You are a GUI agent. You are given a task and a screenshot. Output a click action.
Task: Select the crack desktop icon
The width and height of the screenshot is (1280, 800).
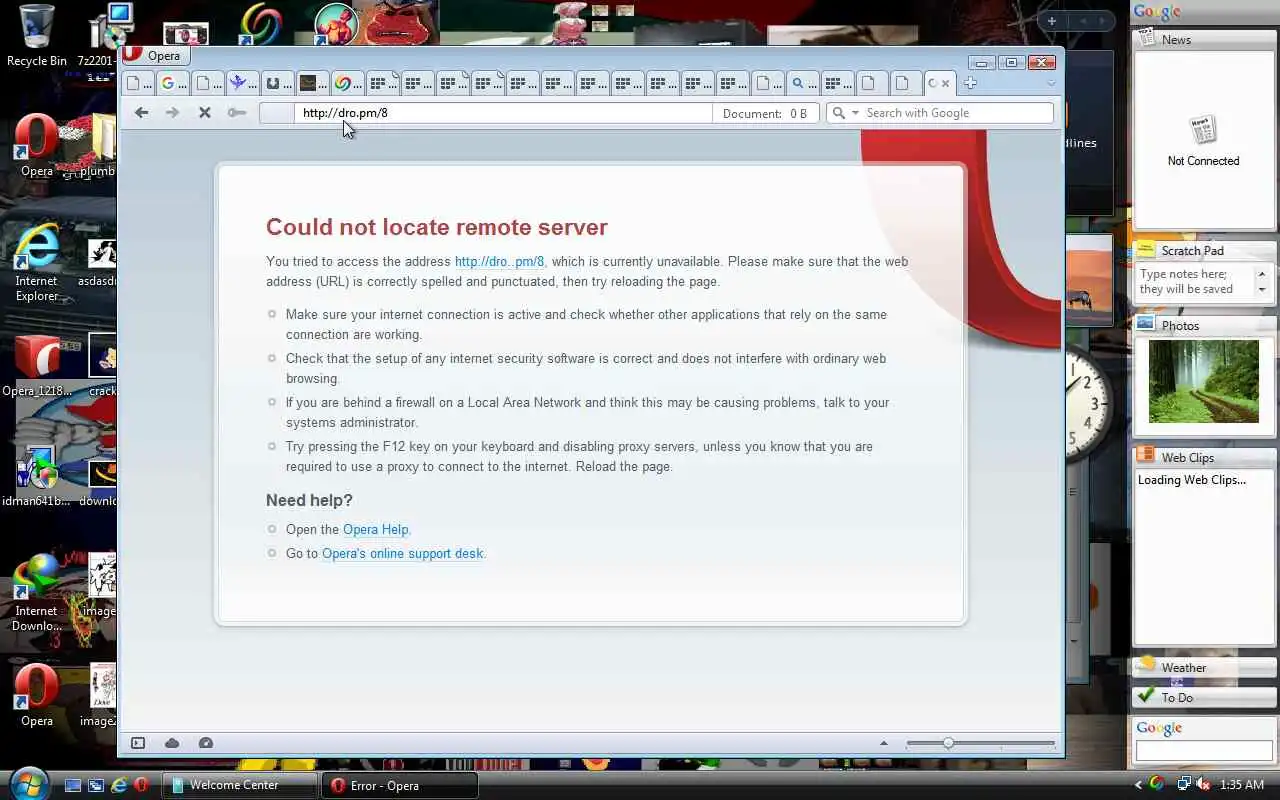(x=102, y=366)
